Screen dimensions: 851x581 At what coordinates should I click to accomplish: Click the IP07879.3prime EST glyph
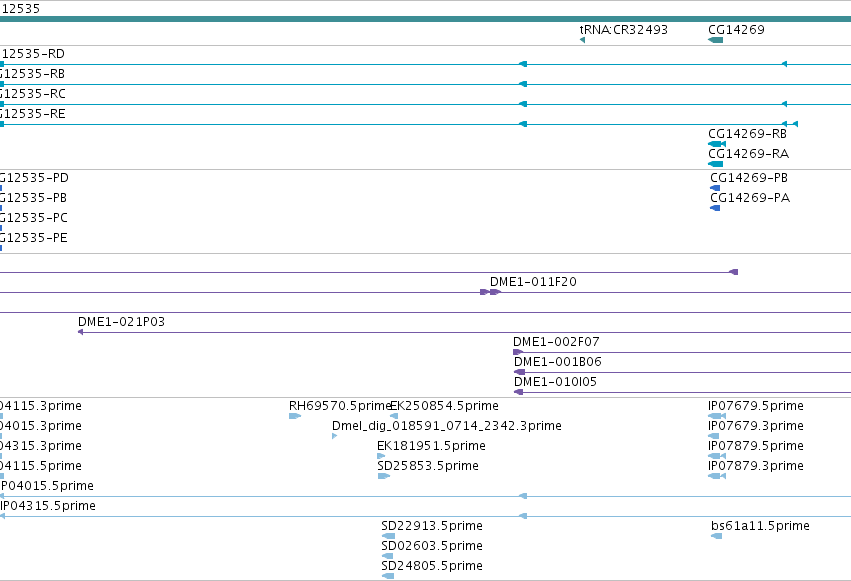click(717, 476)
